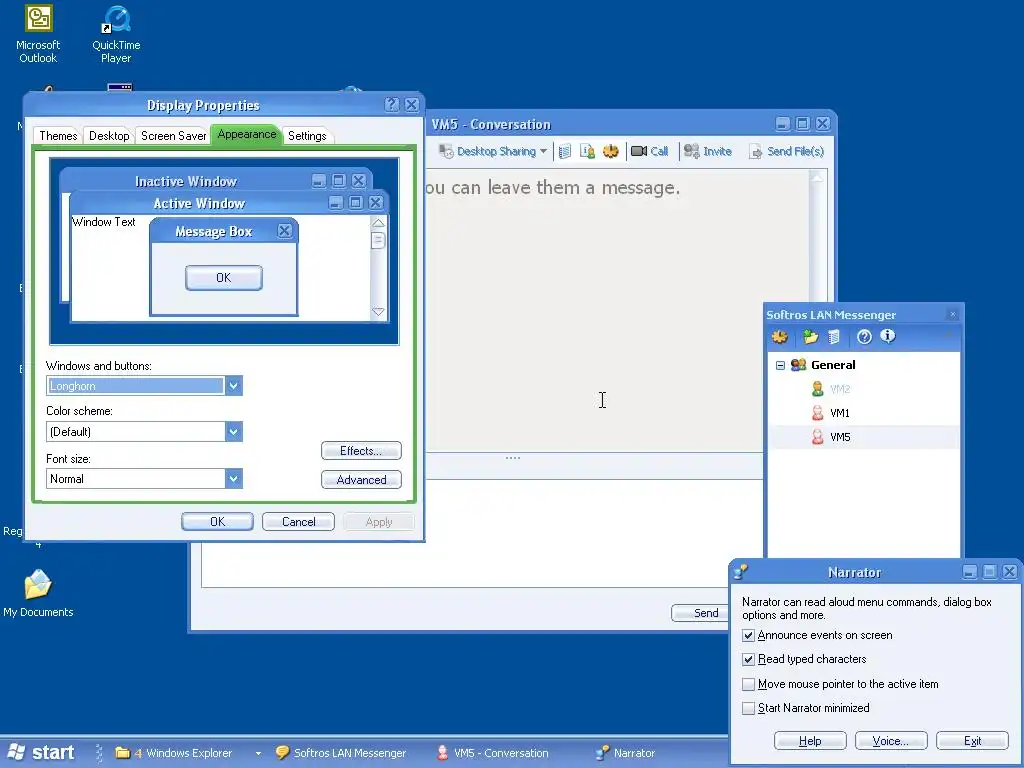
Task: Expand the Windows Explorer taskbar group arrow
Action: pos(258,753)
